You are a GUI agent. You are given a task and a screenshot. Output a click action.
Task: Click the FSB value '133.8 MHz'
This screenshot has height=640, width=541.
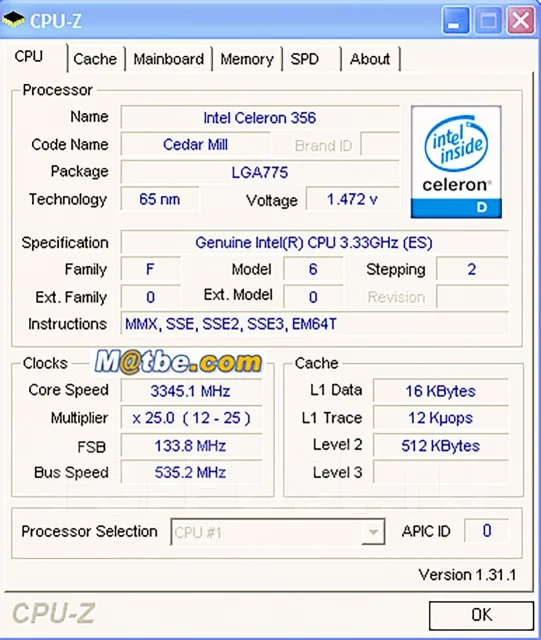191,445
